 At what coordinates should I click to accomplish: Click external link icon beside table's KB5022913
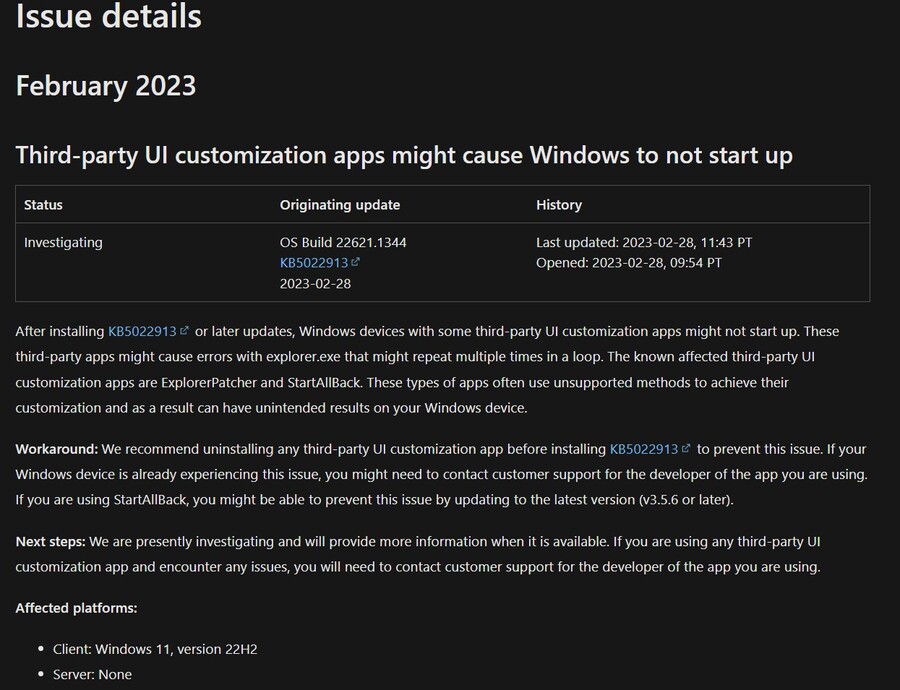[355, 262]
